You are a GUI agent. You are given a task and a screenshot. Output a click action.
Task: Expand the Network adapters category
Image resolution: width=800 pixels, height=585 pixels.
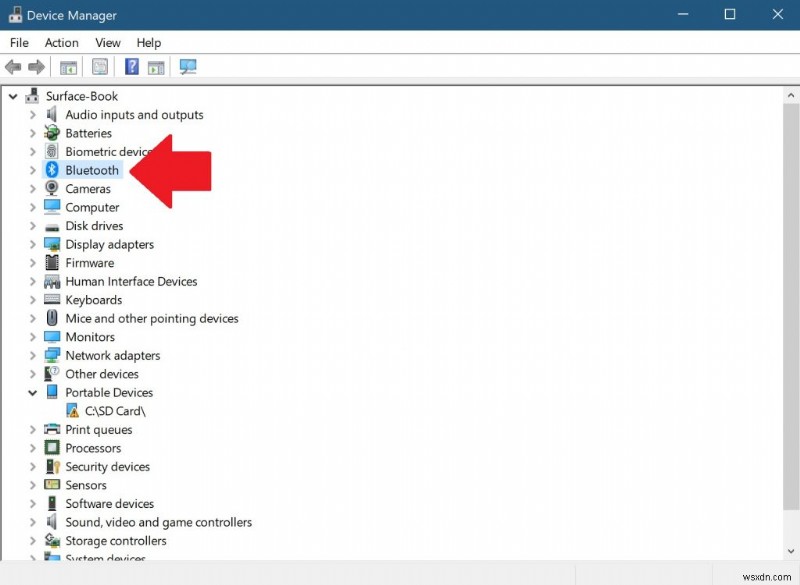click(x=32, y=355)
